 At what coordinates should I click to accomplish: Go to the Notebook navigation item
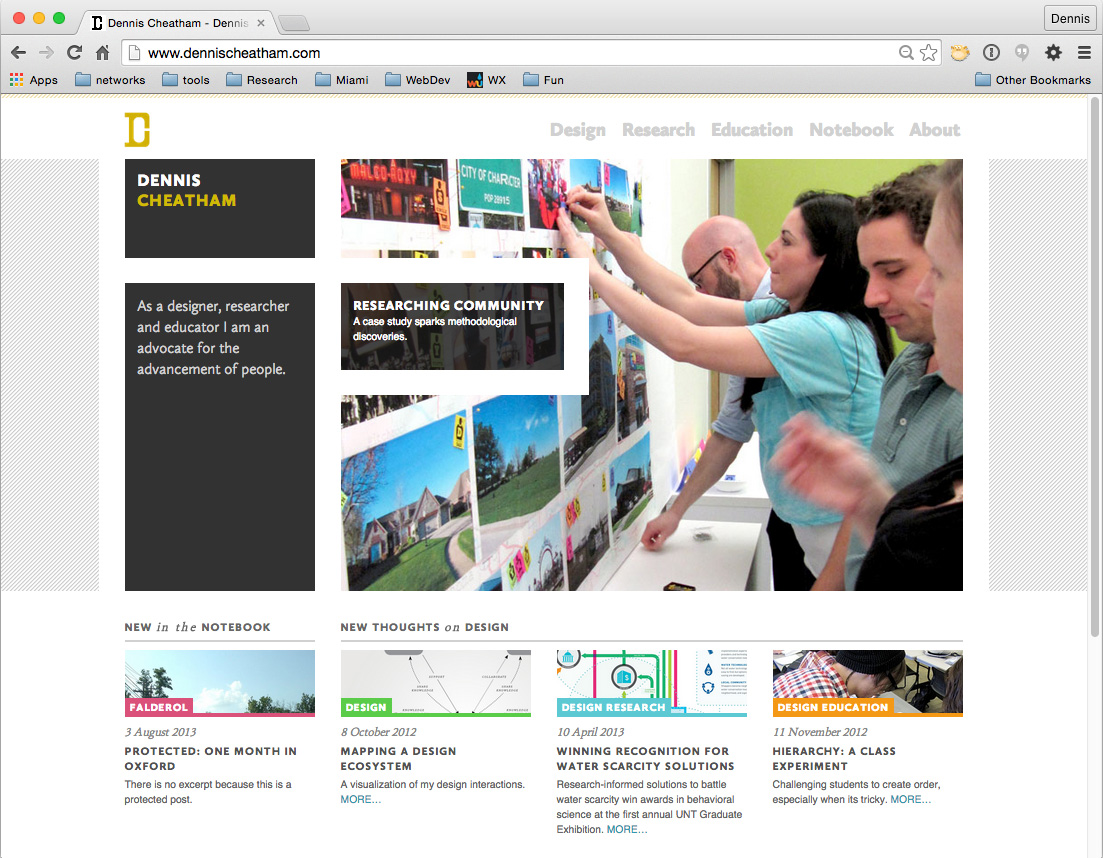coord(851,130)
